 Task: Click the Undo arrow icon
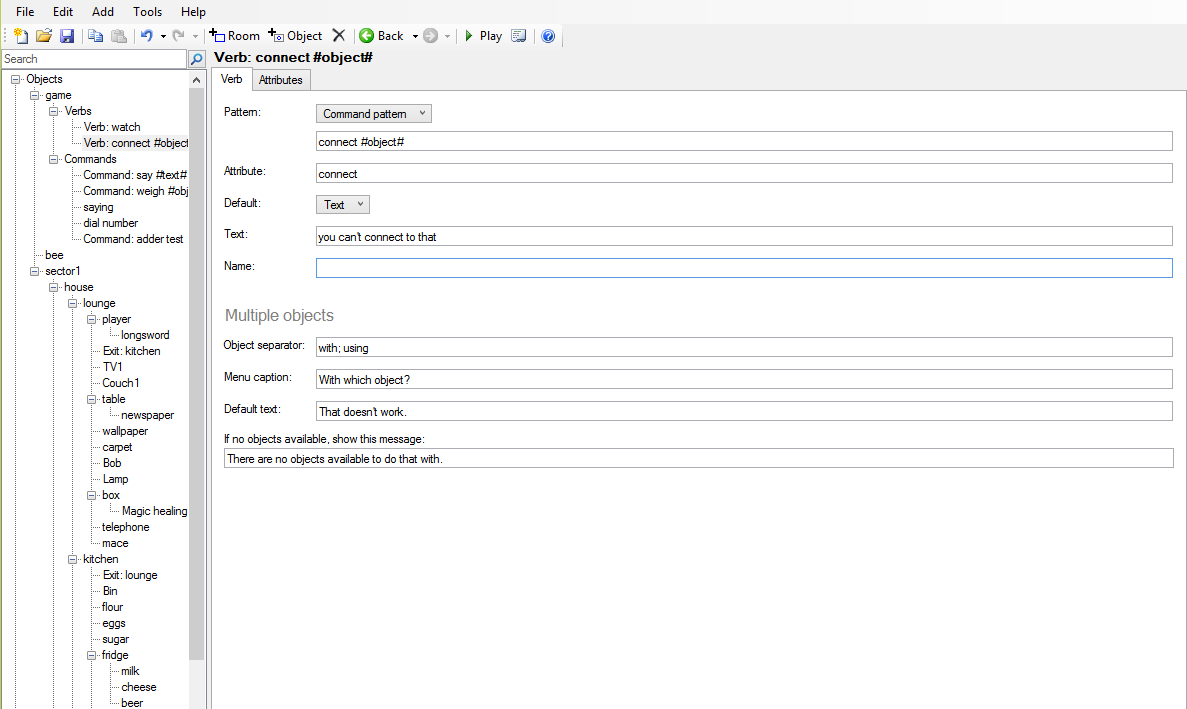146,36
